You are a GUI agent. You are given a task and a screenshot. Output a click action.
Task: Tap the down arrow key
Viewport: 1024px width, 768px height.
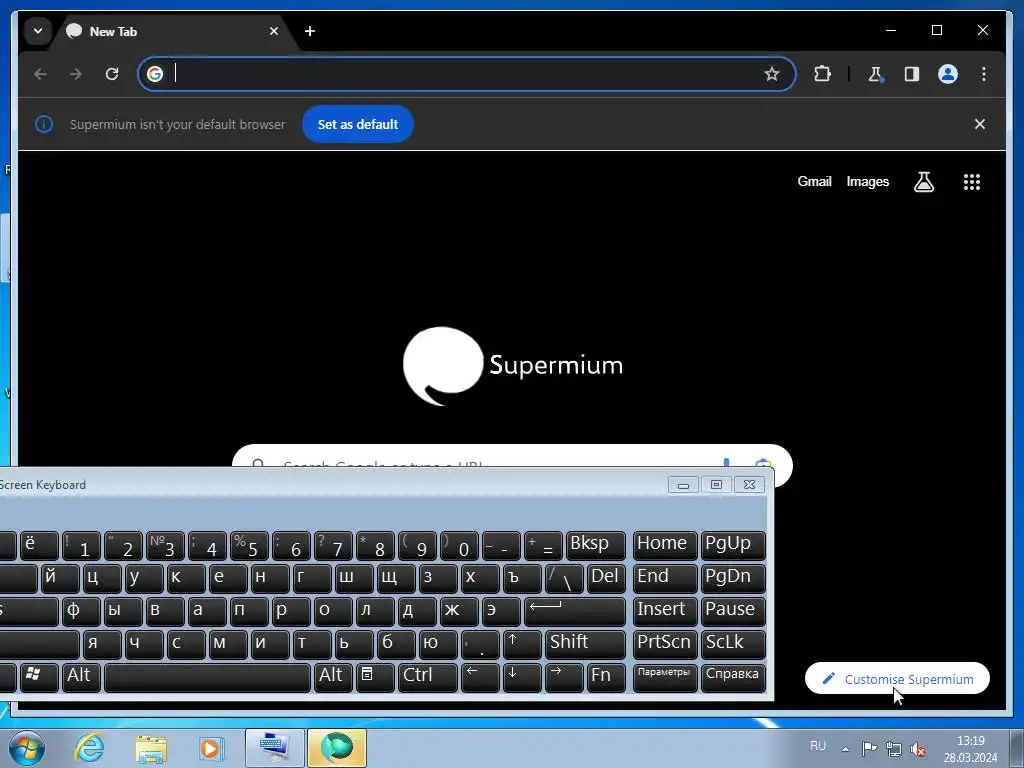(x=522, y=677)
